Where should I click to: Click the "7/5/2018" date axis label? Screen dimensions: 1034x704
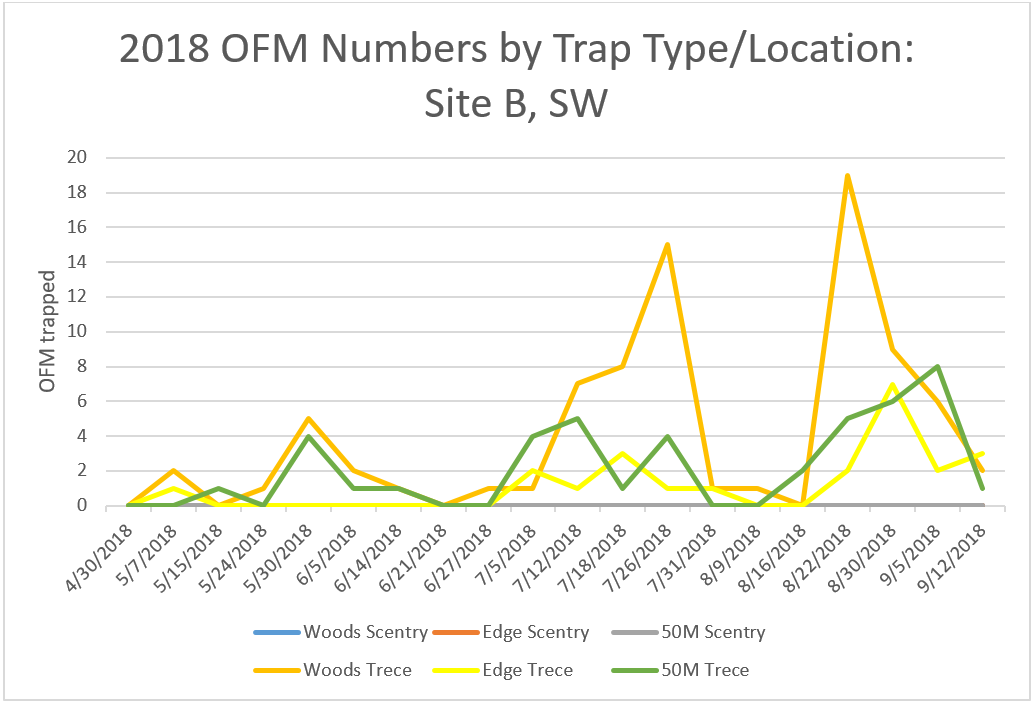tap(508, 553)
